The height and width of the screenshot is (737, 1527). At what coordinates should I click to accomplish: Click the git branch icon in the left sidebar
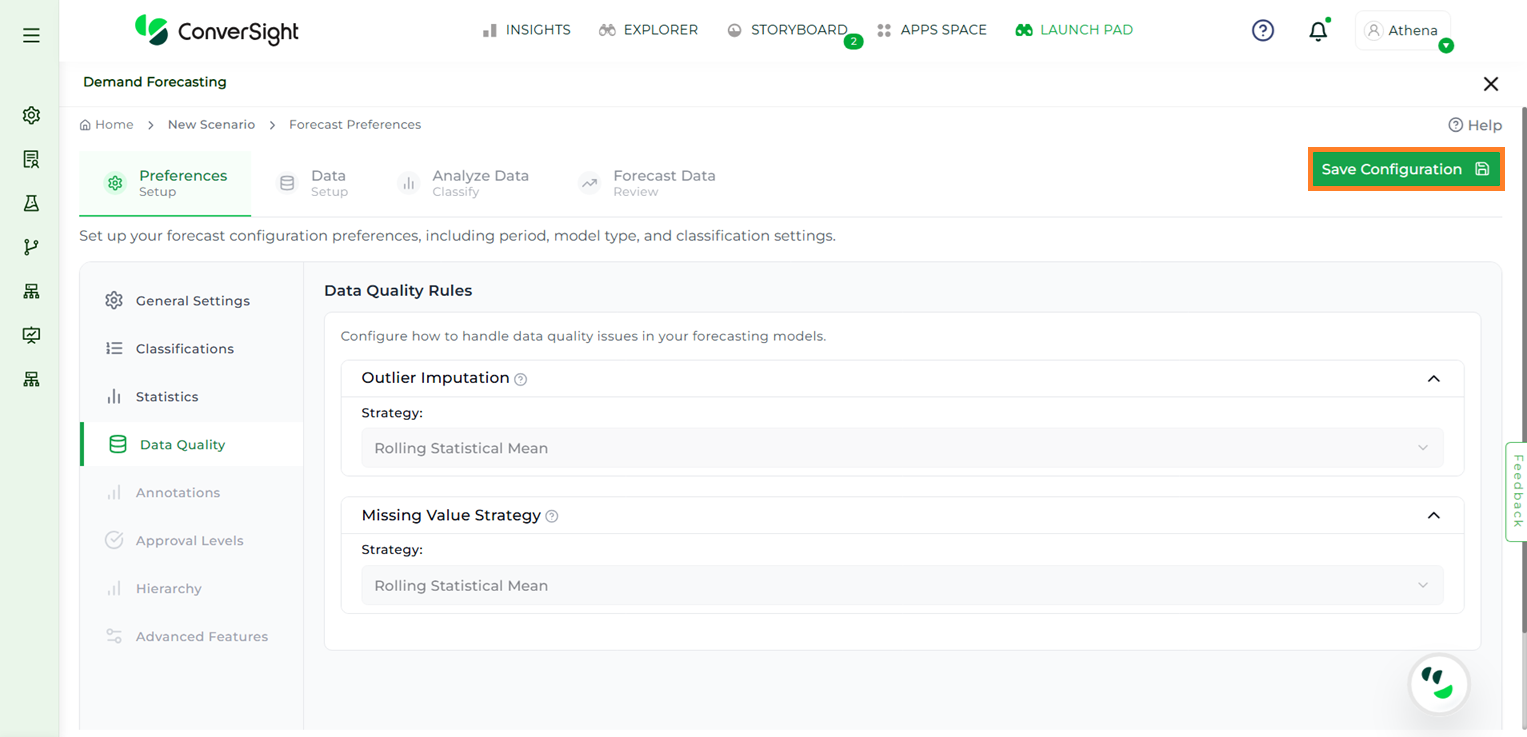[31, 247]
